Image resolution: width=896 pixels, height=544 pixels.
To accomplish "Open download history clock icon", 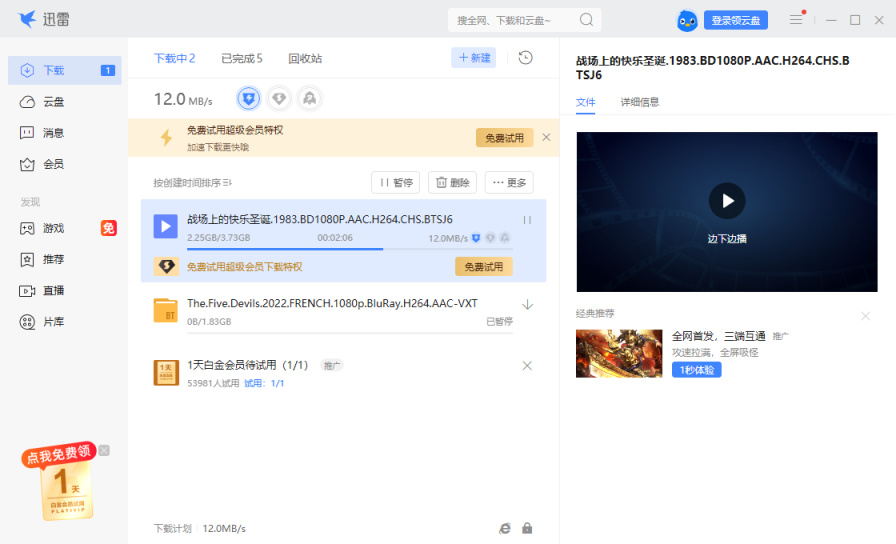I will tap(525, 58).
